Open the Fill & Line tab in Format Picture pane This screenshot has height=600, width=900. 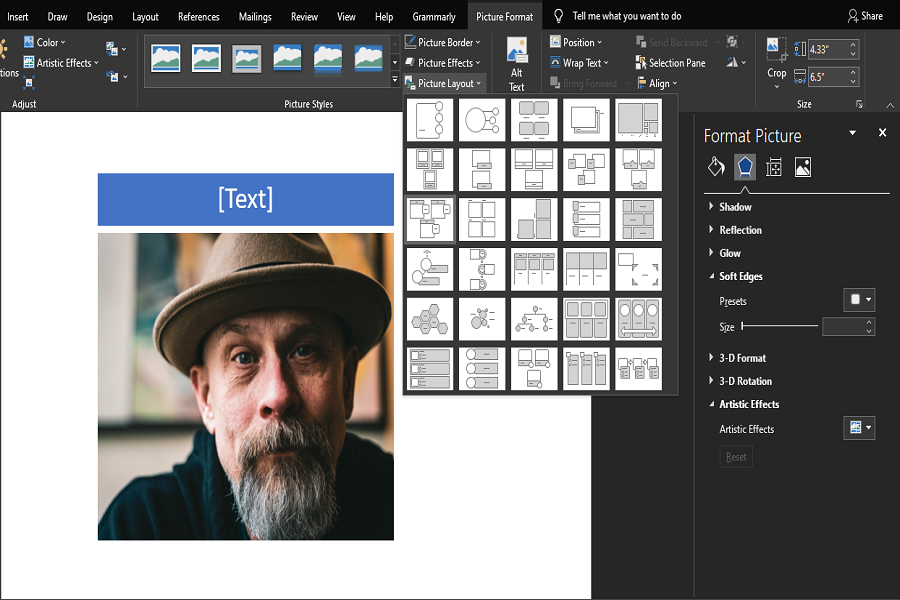(715, 166)
